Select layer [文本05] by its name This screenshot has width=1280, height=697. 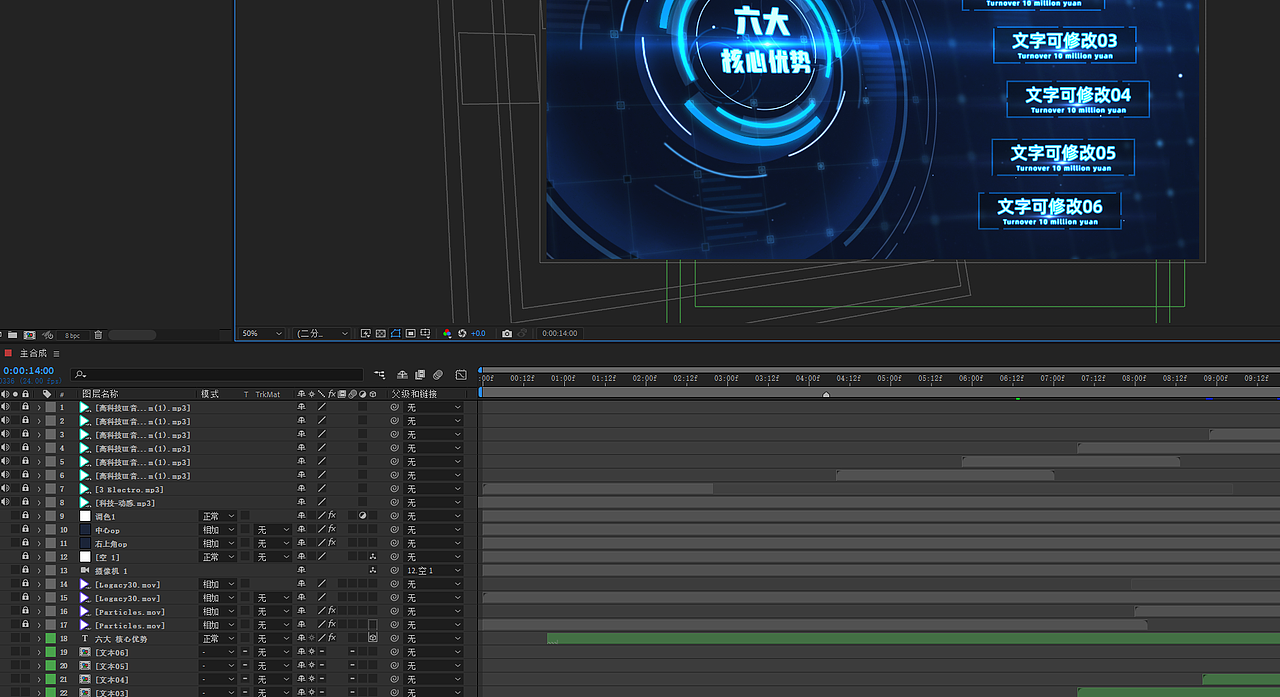point(112,665)
